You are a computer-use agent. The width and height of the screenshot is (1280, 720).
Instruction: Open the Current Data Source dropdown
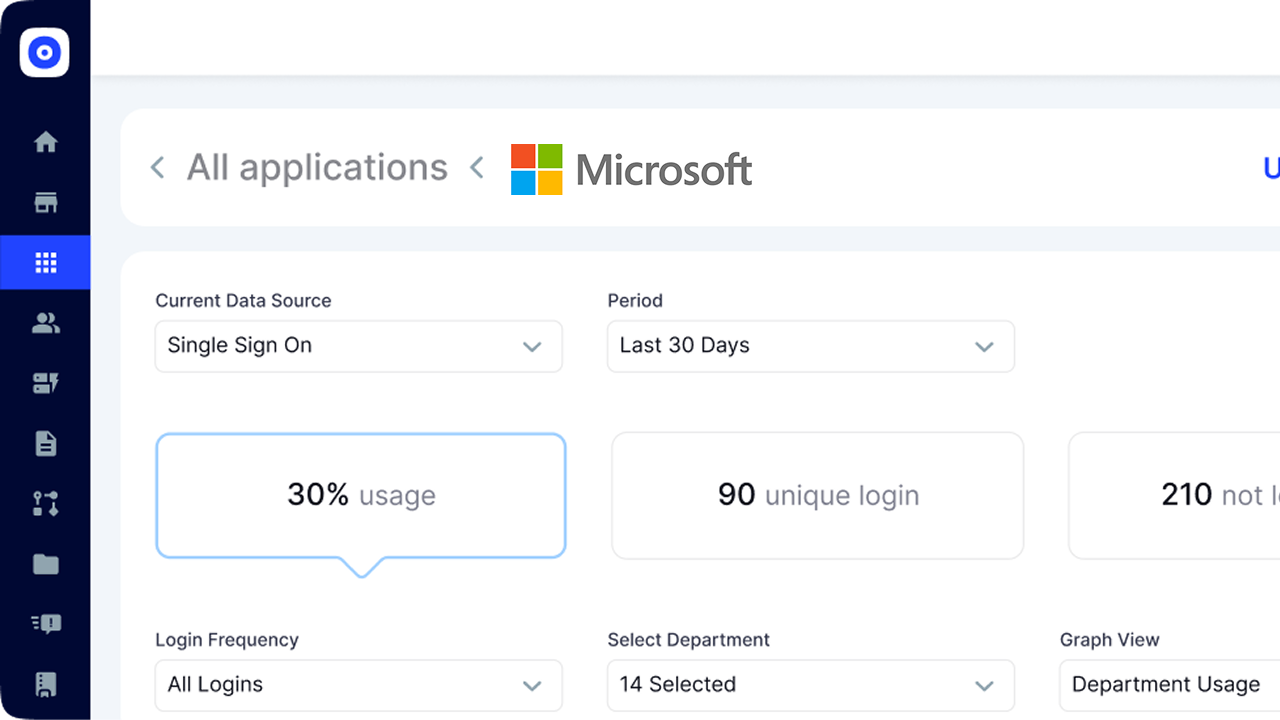tap(358, 346)
